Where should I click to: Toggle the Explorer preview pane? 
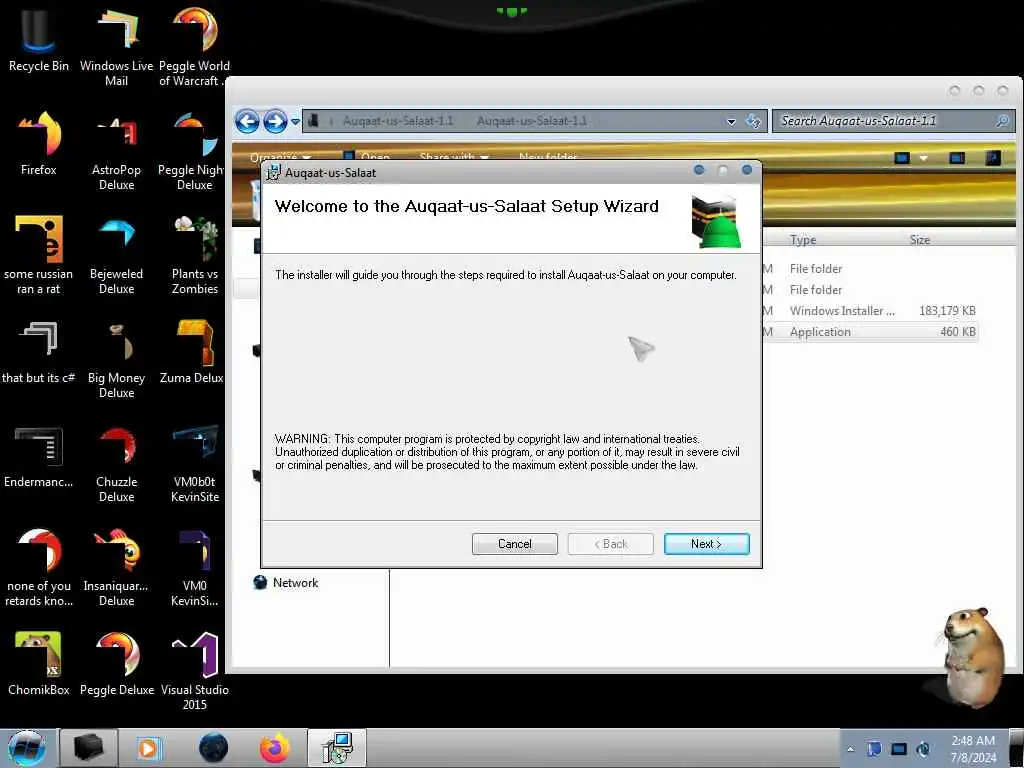(x=957, y=157)
